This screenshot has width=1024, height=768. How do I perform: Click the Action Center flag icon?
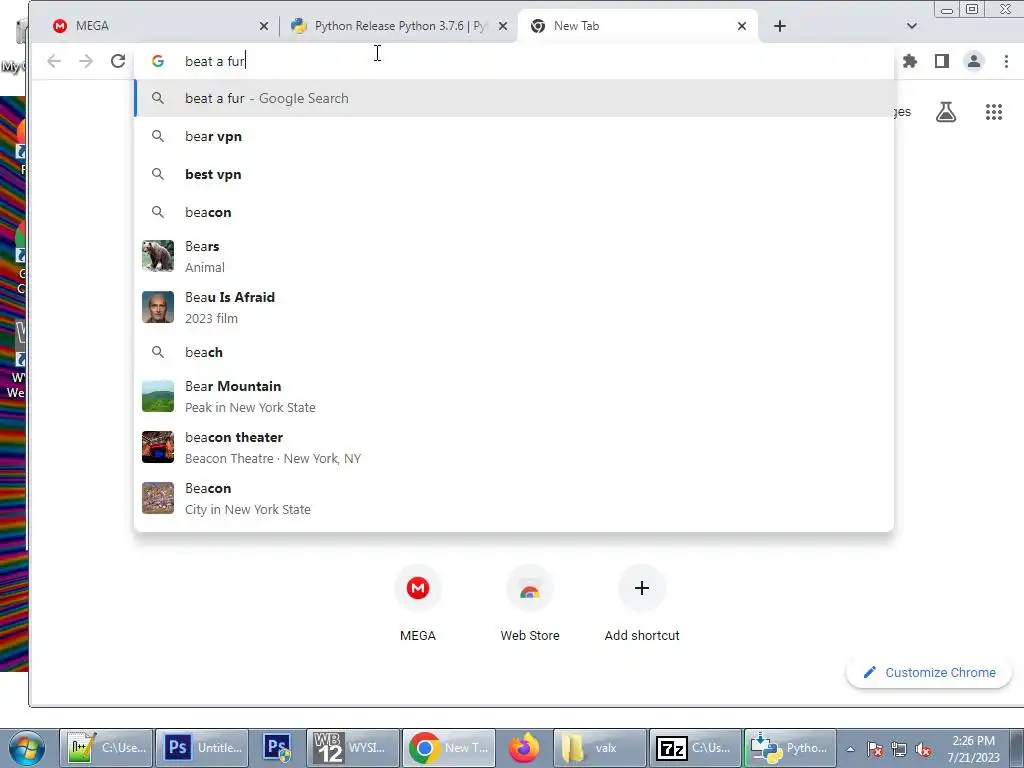pyautogui.click(x=875, y=750)
